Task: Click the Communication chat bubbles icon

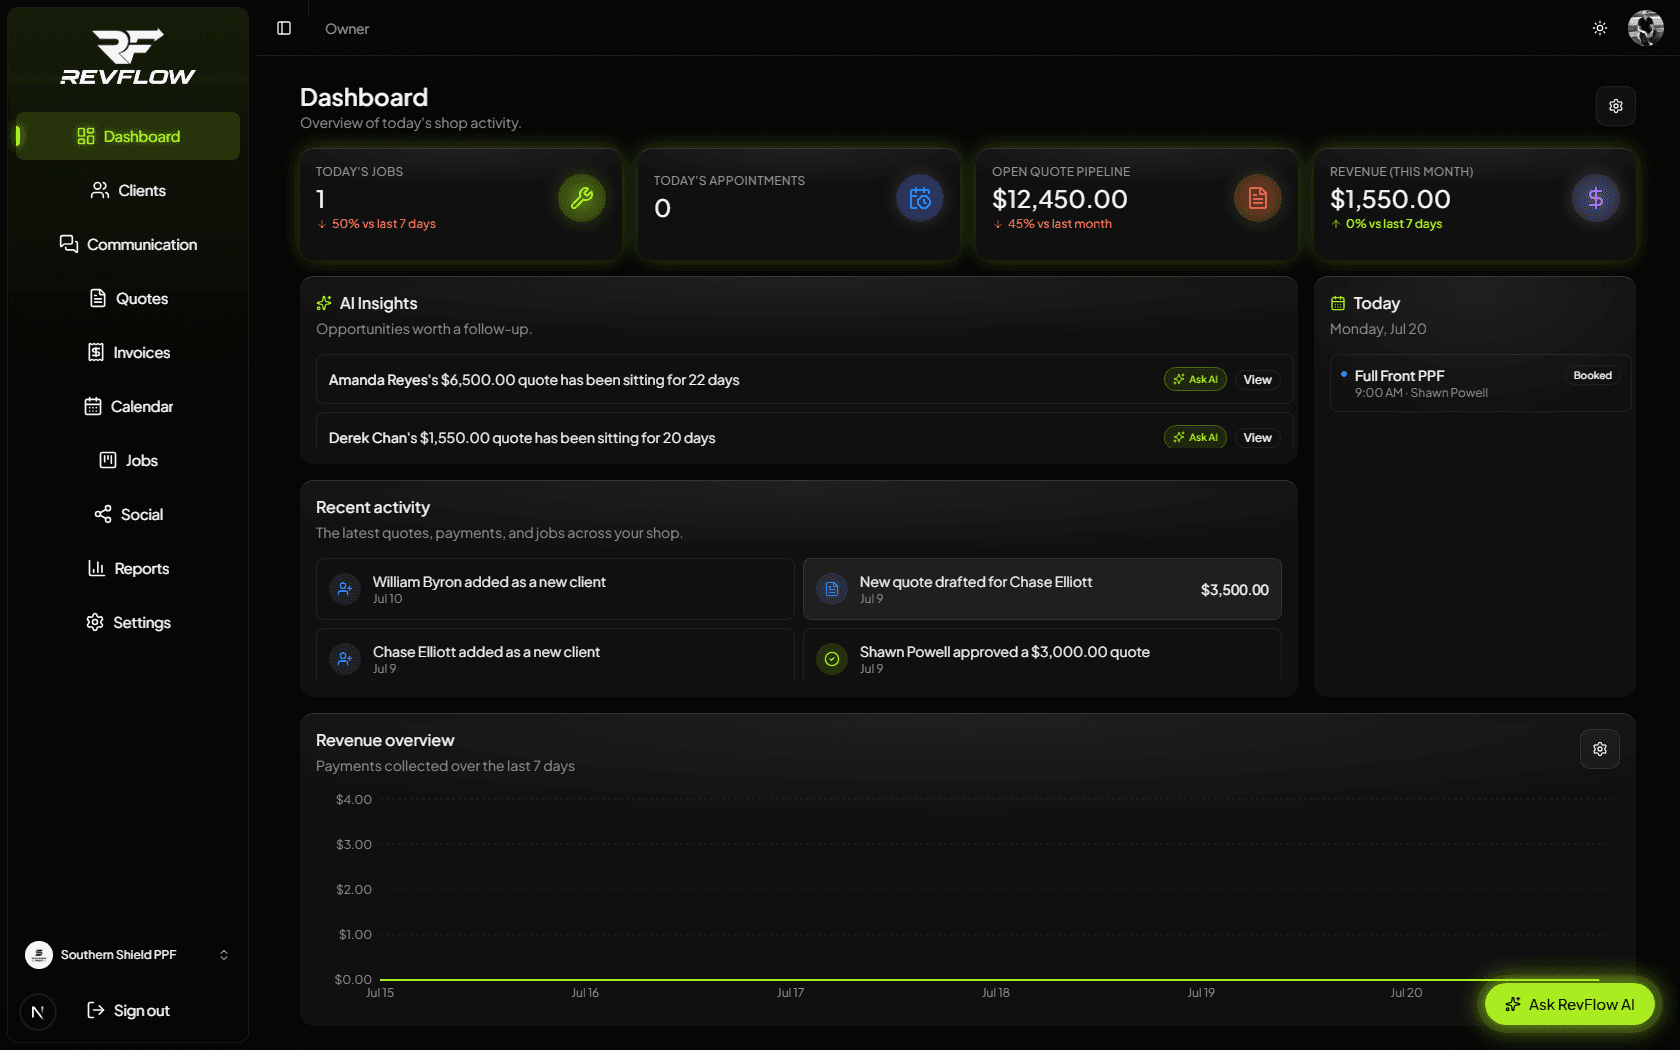Action: 69,244
